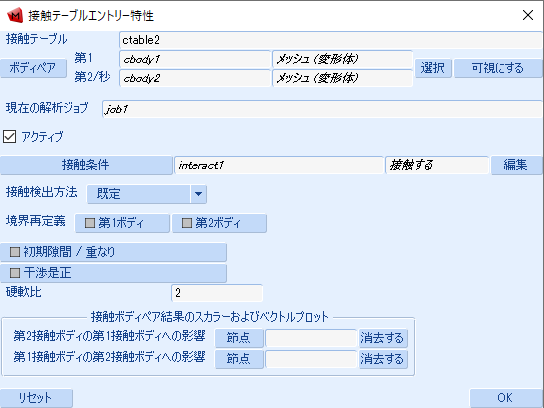Enable 第2ボディ boundary redefinition
This screenshot has height=408, width=544.
coord(219,223)
